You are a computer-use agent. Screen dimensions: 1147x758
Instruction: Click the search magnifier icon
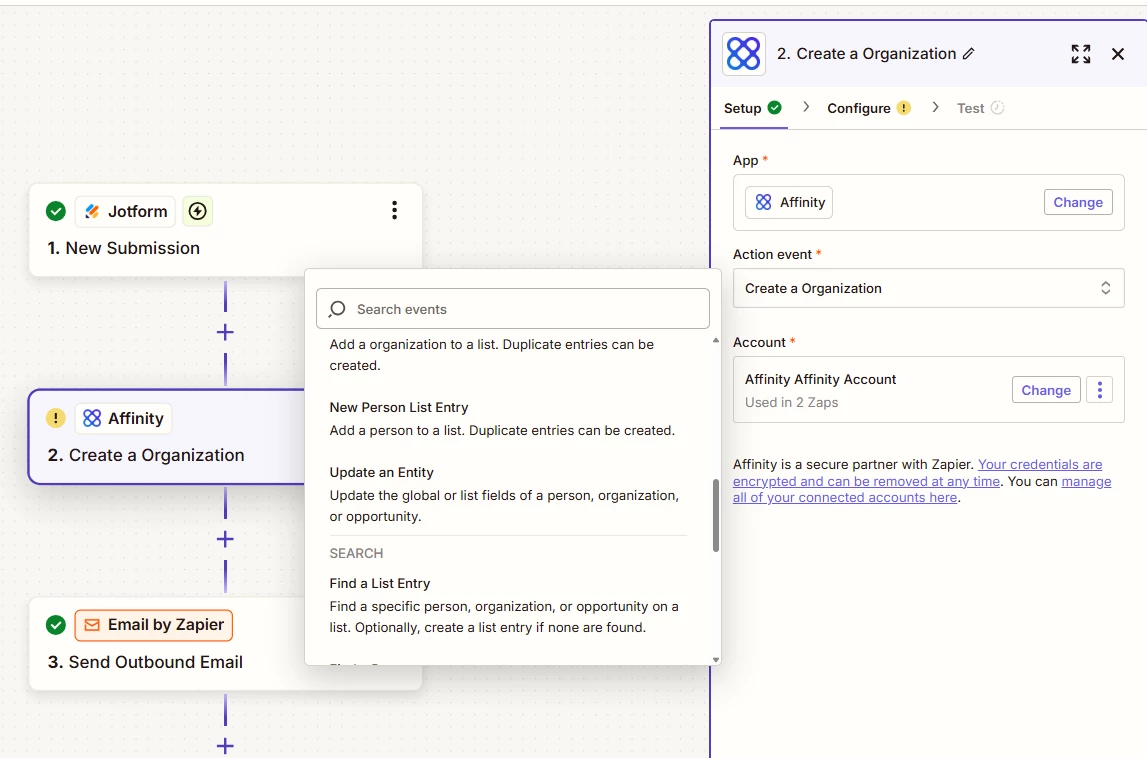pyautogui.click(x=337, y=309)
